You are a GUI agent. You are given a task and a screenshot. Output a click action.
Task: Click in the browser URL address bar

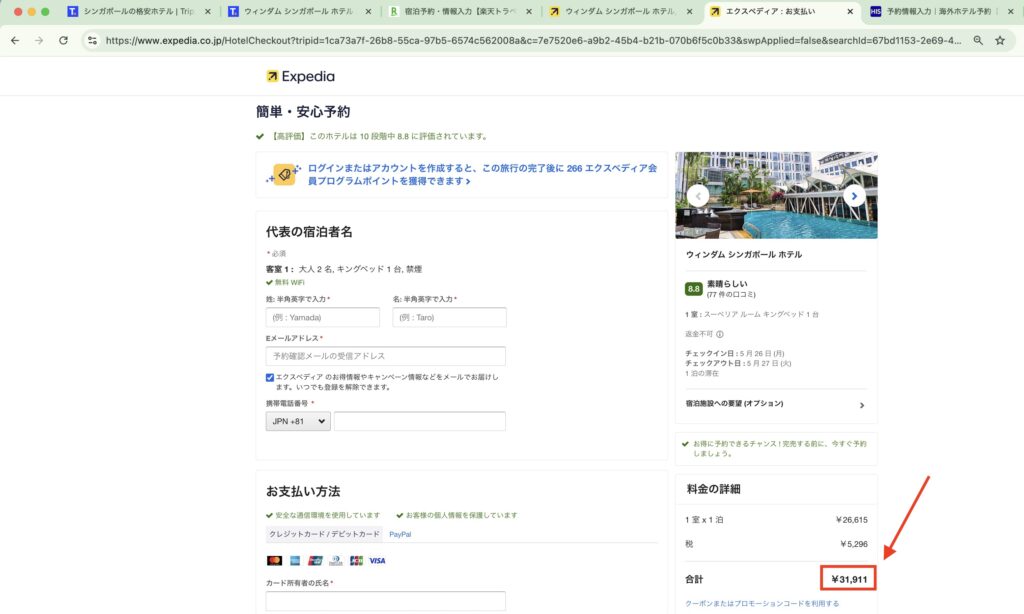(x=532, y=40)
